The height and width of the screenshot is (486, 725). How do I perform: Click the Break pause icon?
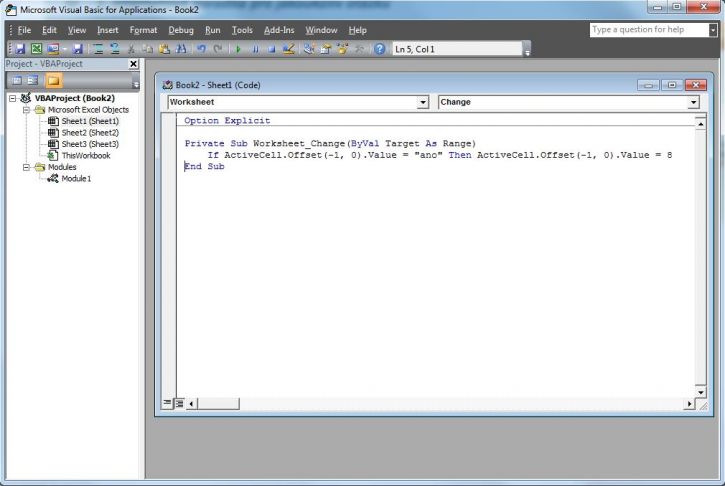255,49
